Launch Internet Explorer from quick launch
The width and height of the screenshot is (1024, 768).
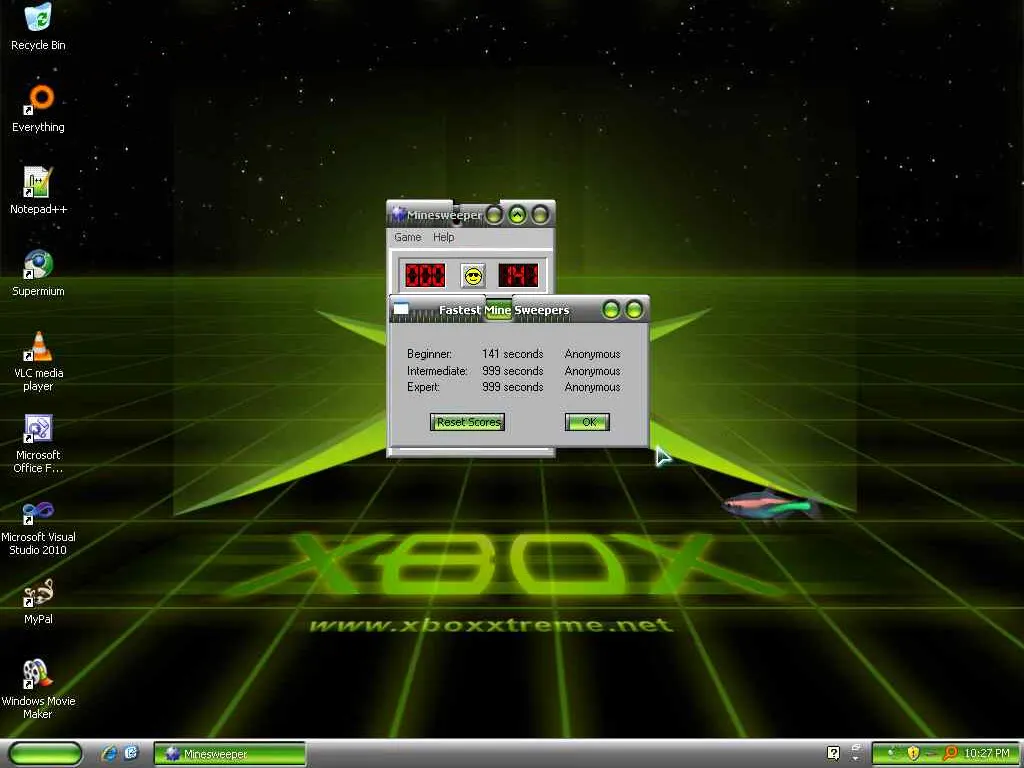(x=109, y=753)
